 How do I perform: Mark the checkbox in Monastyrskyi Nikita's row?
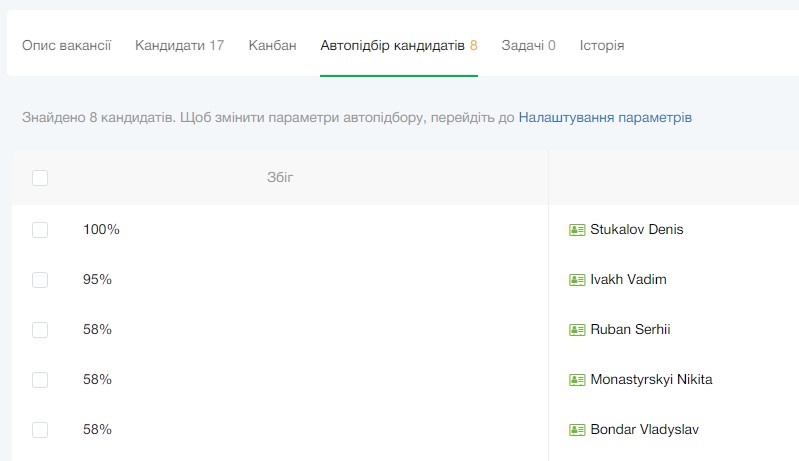[x=40, y=380]
